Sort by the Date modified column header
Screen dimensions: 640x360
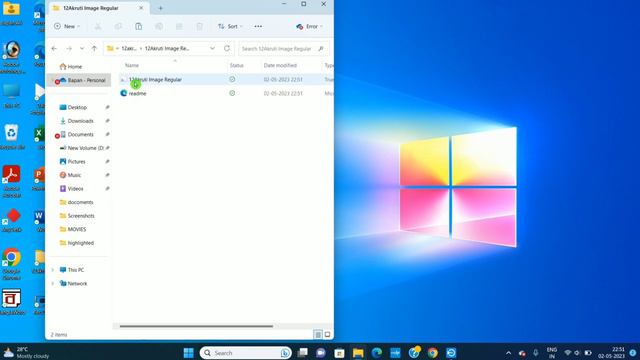click(x=280, y=65)
